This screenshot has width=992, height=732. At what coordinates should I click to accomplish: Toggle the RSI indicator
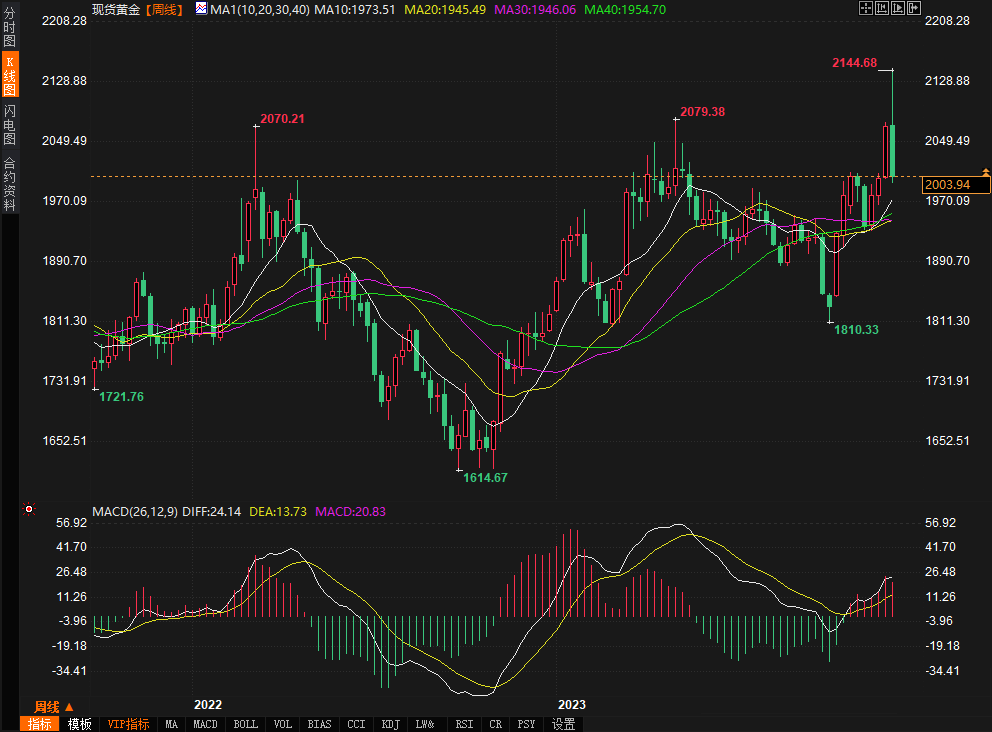pyautogui.click(x=464, y=724)
